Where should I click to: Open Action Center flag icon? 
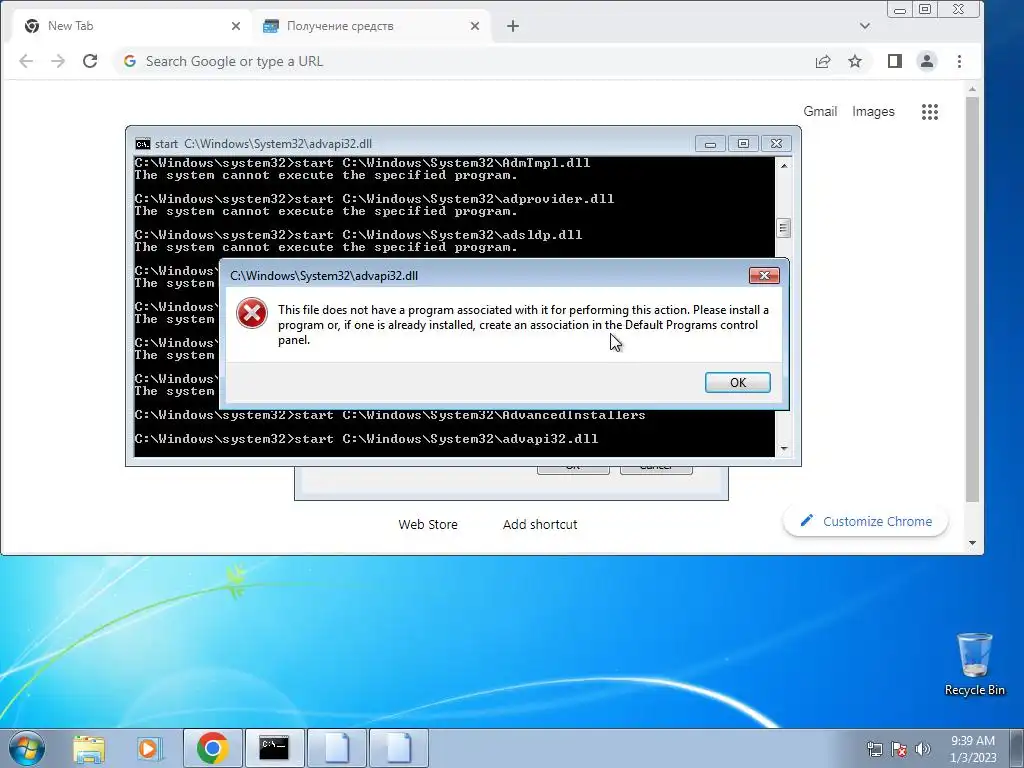coord(899,749)
